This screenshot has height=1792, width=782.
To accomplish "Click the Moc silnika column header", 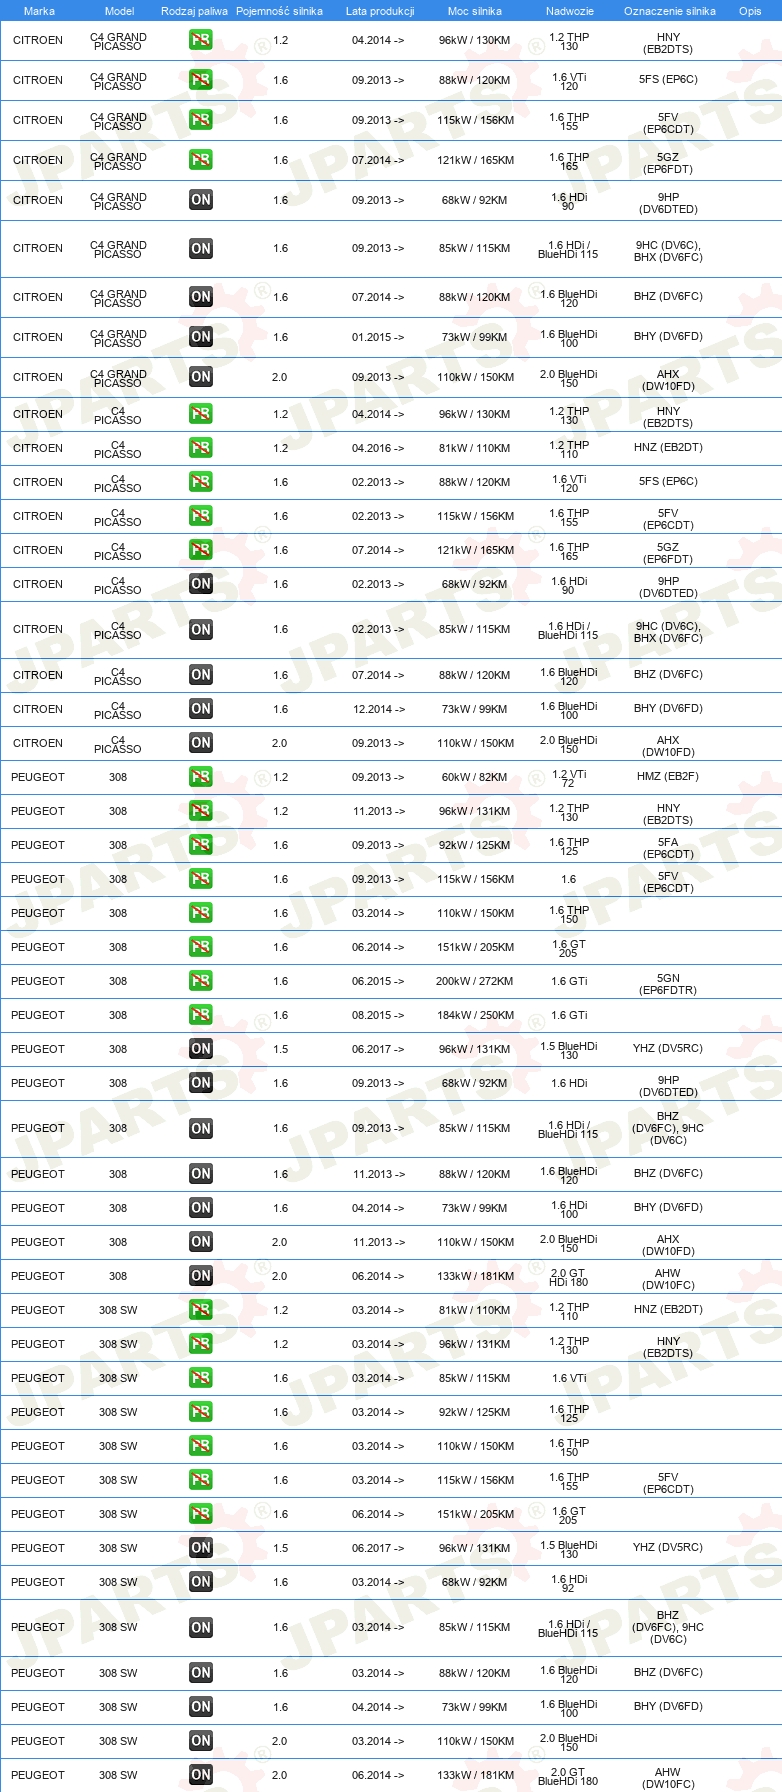I will (474, 11).
